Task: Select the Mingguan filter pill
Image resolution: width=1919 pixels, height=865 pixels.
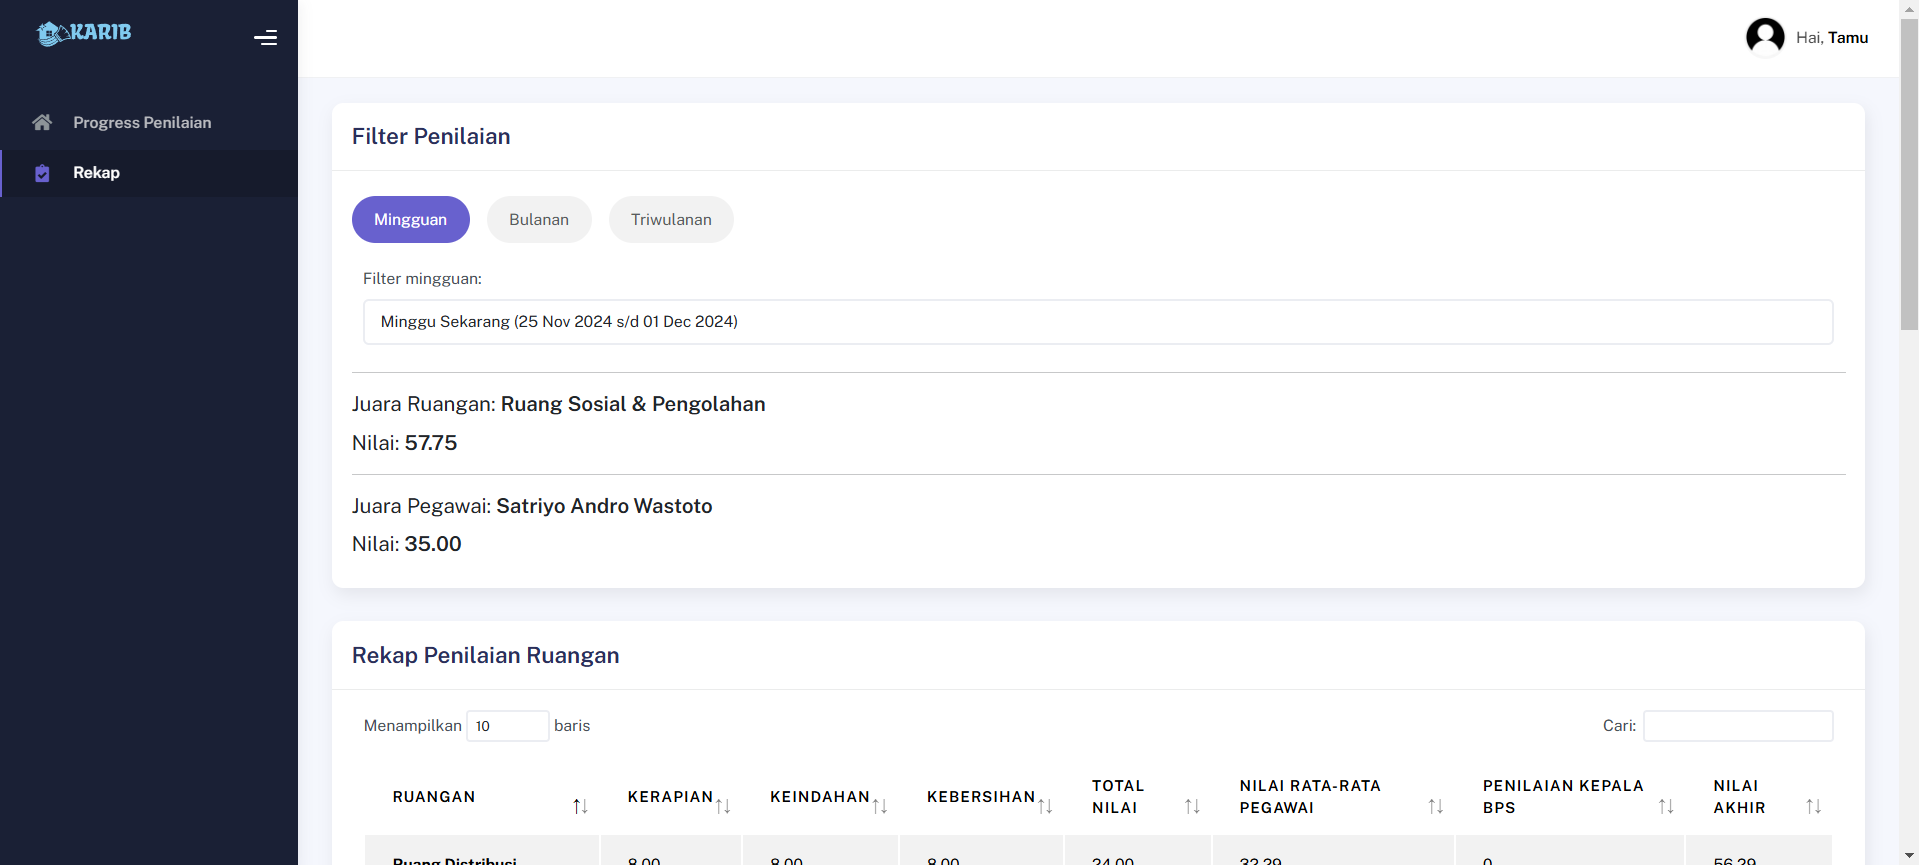Action: 410,220
